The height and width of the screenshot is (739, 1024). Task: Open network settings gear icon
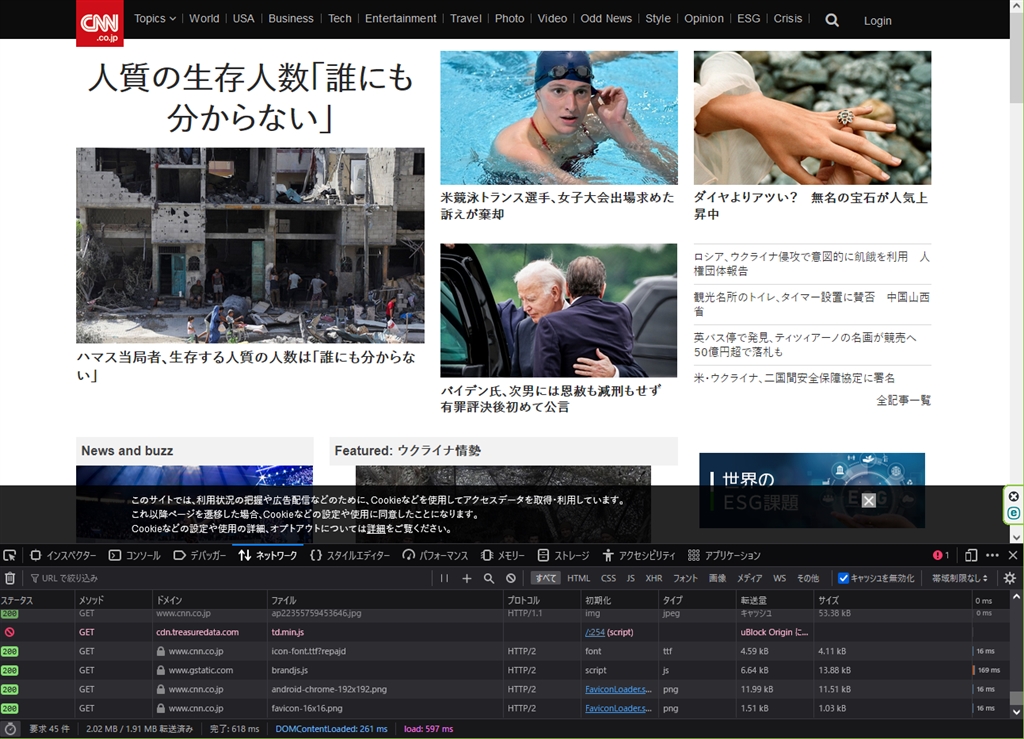1010,578
